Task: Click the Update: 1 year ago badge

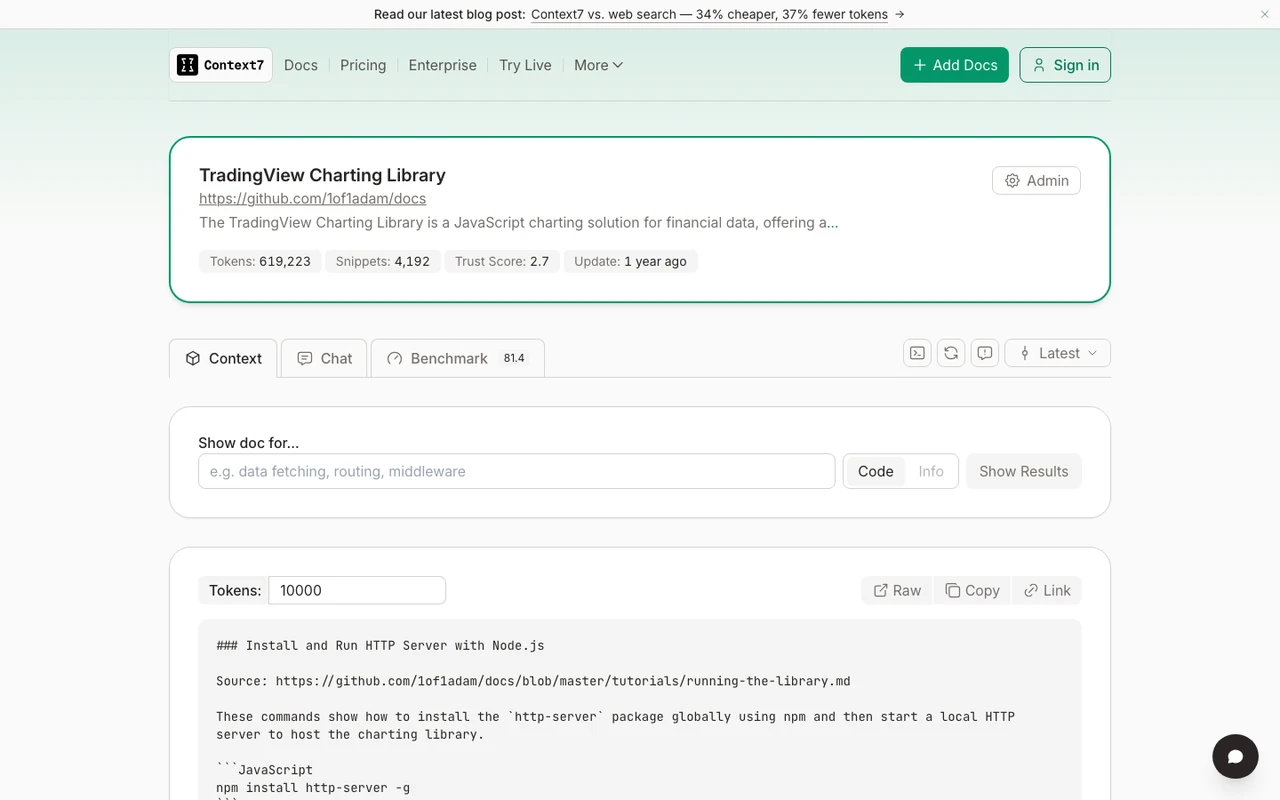Action: click(x=630, y=261)
